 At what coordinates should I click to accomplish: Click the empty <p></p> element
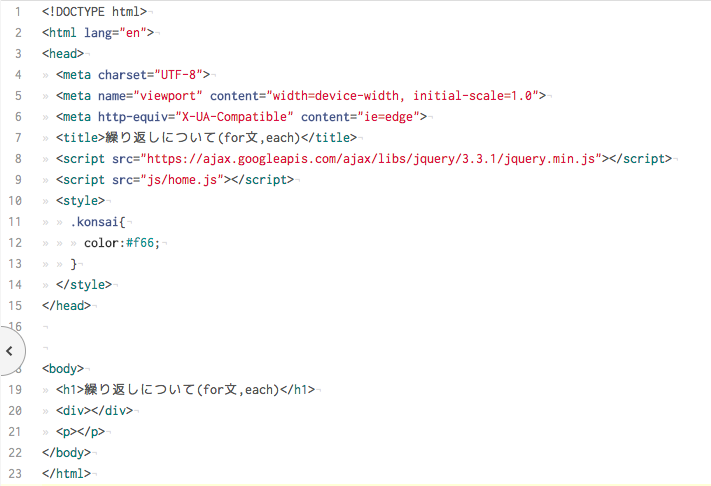click(80, 432)
